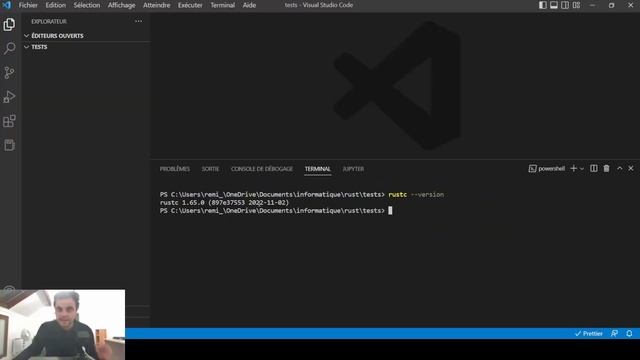The image size is (640, 360).
Task: Open the Edition menu
Action: [x=56, y=5]
